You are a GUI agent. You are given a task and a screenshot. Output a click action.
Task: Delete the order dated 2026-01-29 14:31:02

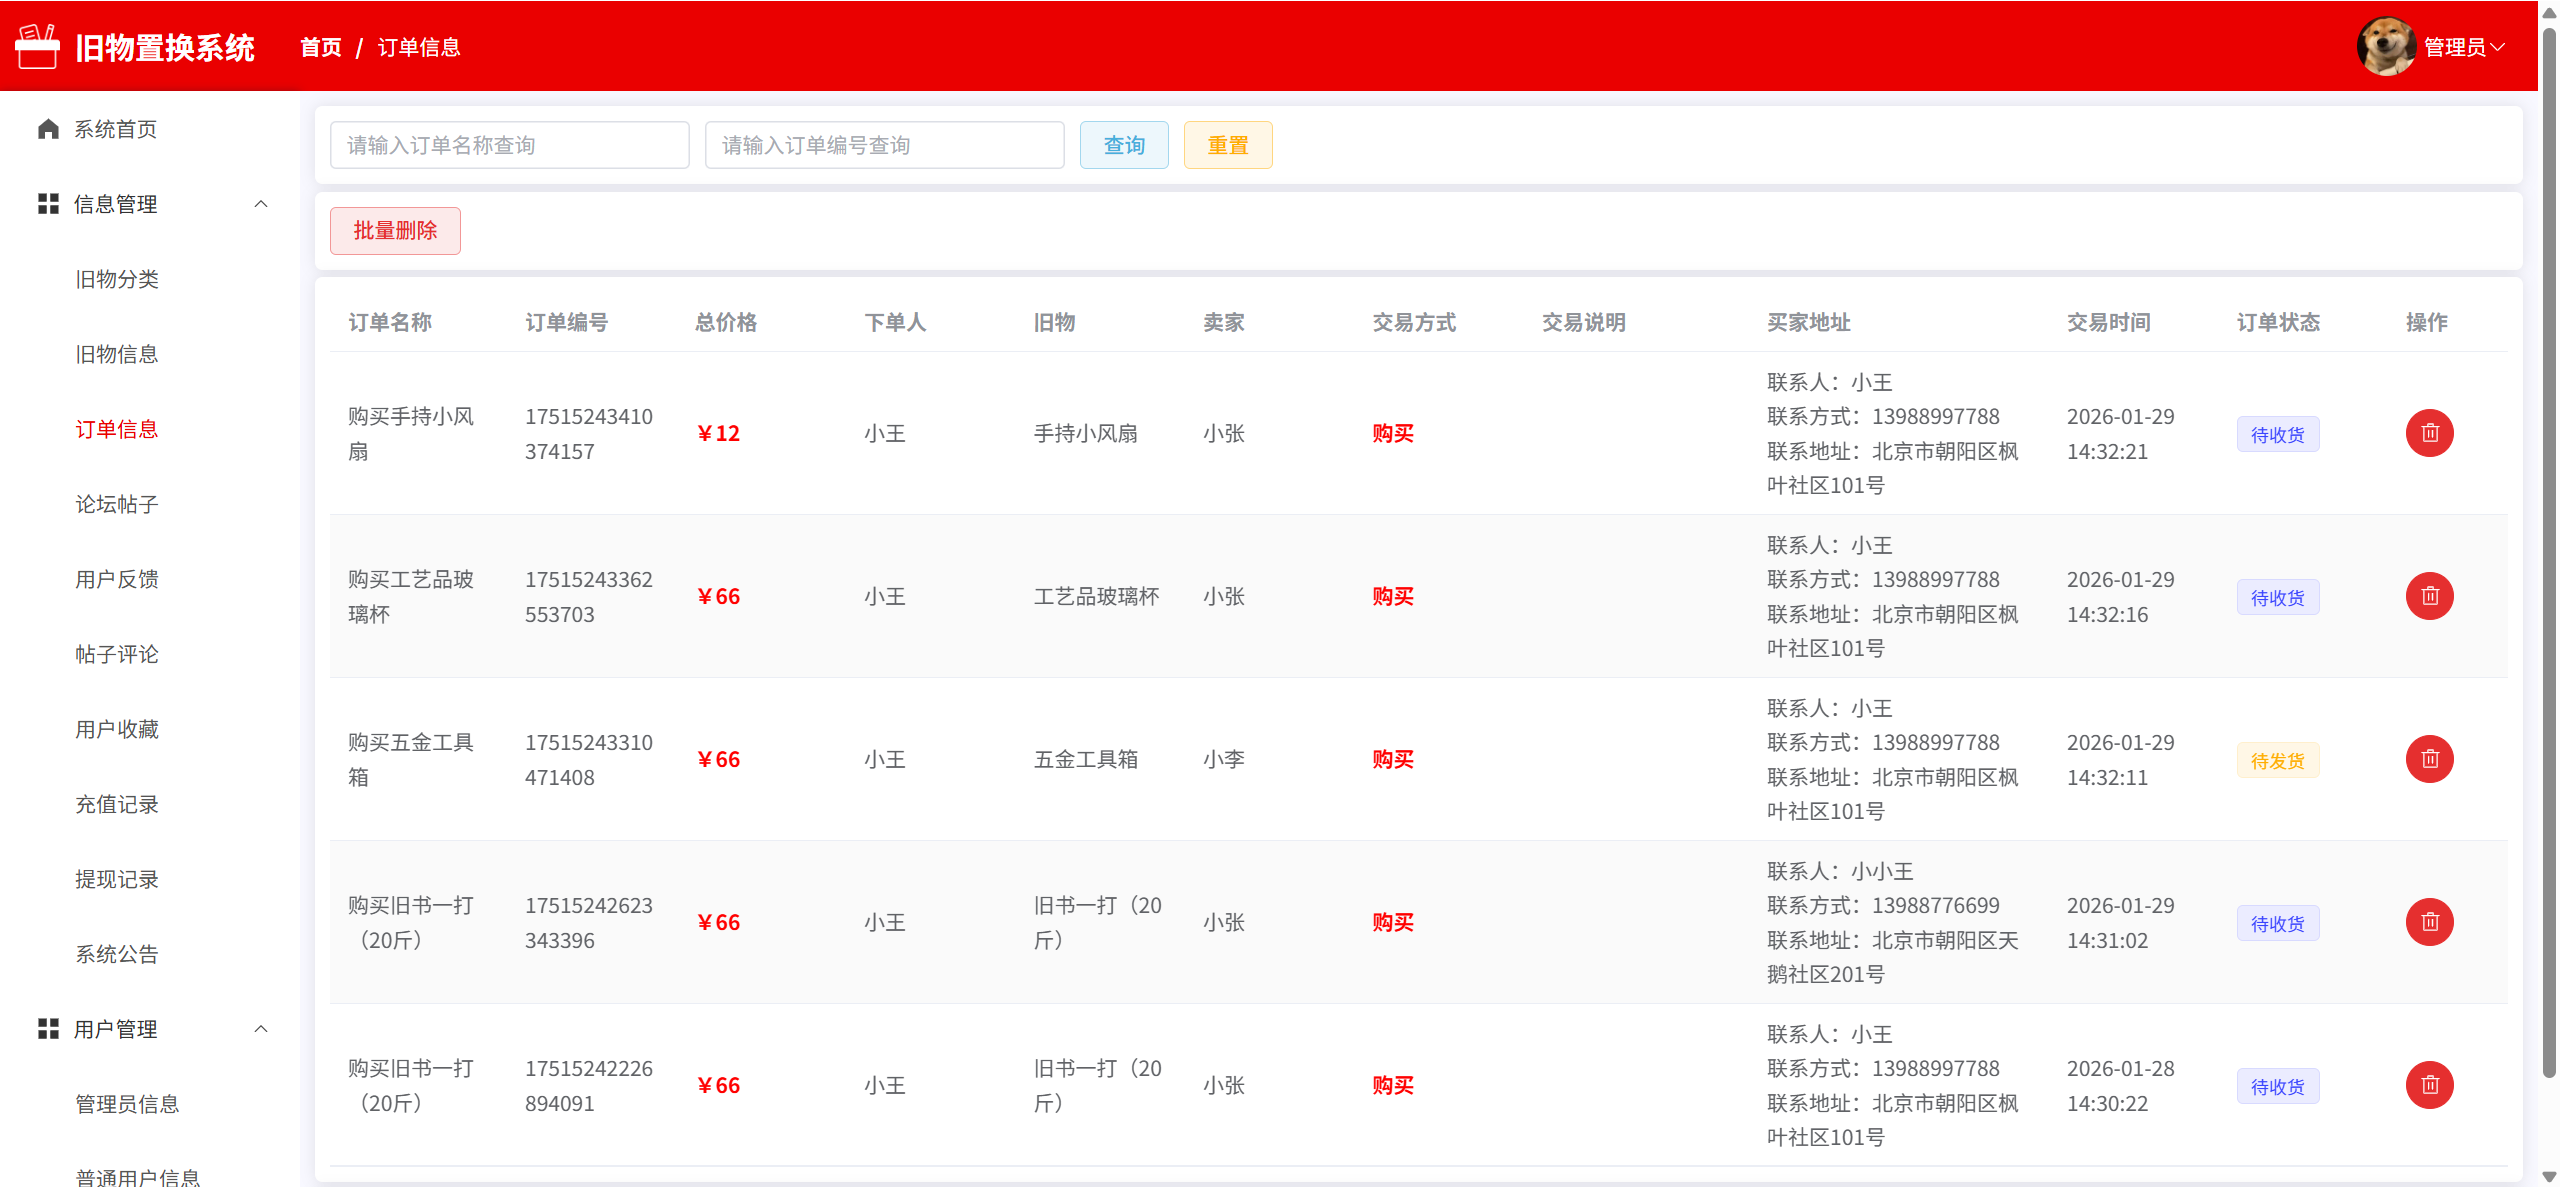[2429, 922]
